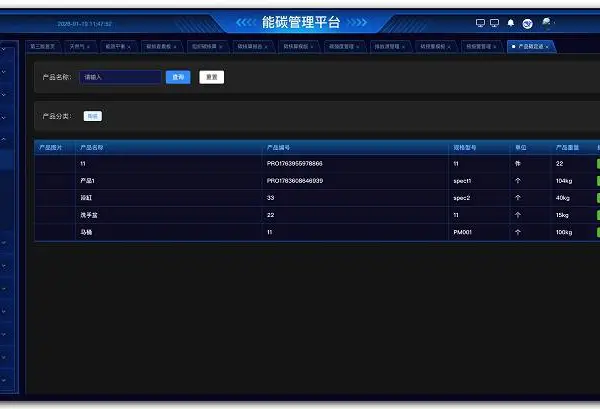Click the first monitor icon in header
Viewport: 600px width, 409px height.
480,23
